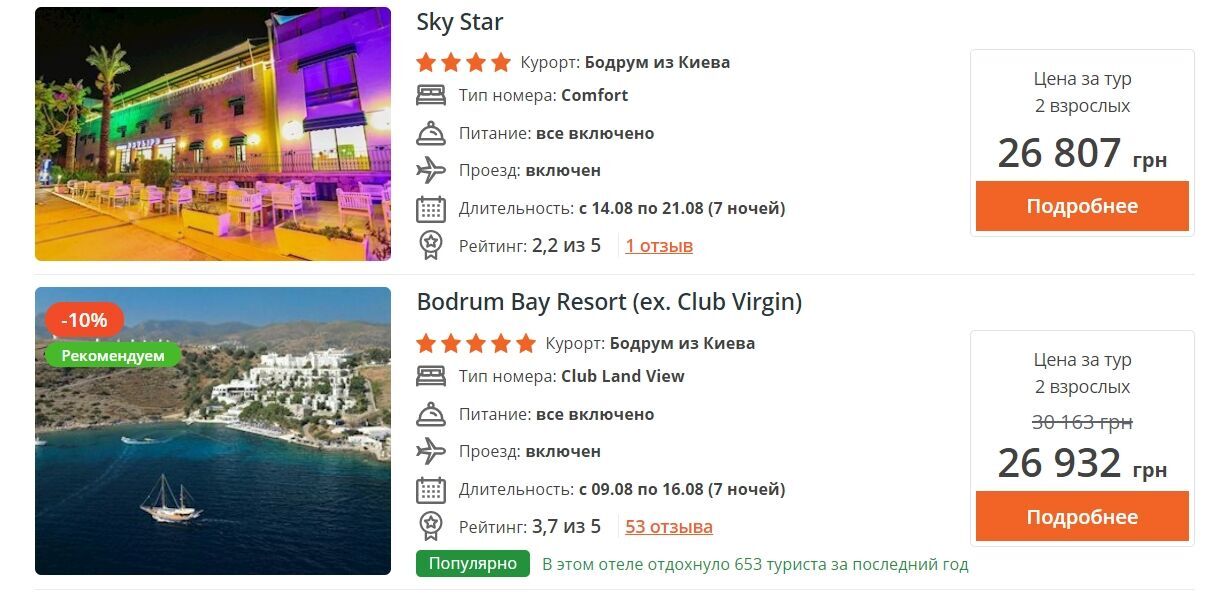Click the calendar icon for Bodrum Bay dates
The image size is (1224, 604).
click(x=431, y=490)
